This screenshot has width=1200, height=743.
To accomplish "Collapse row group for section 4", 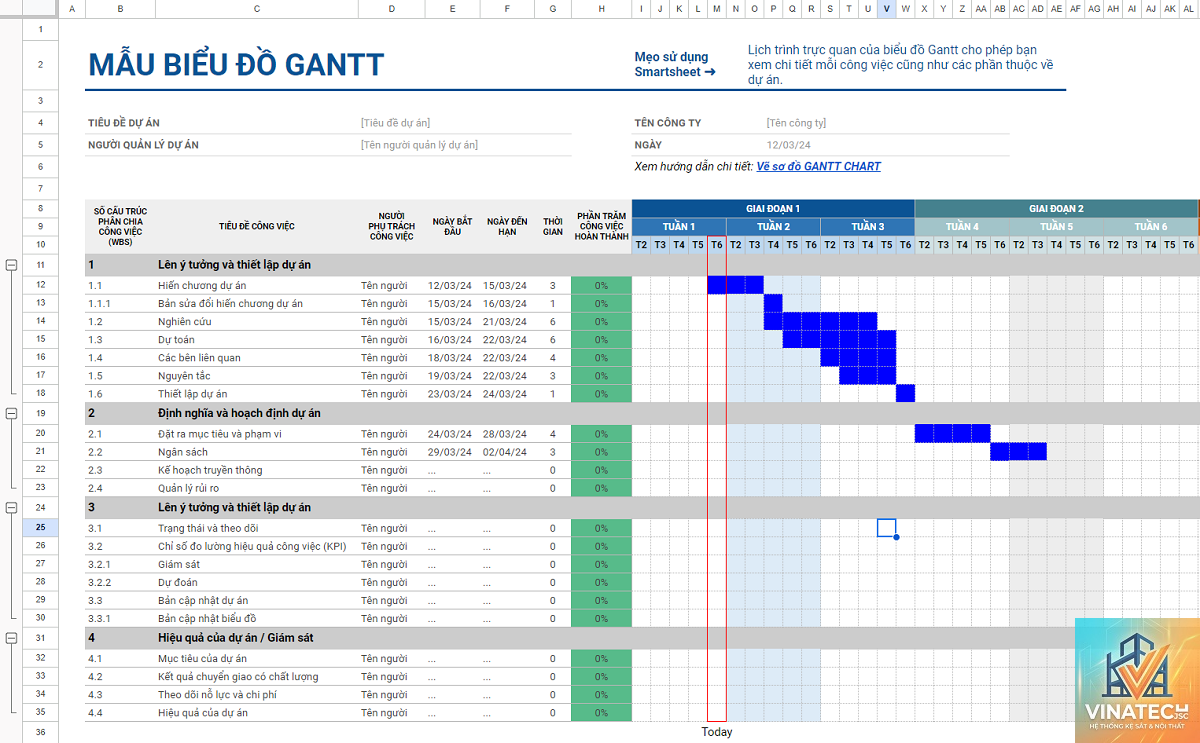I will [x=11, y=638].
